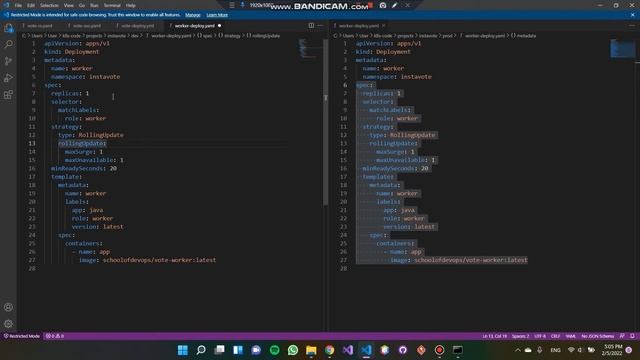Open the Extensions view
640x360 pixels.
tap(8, 95)
